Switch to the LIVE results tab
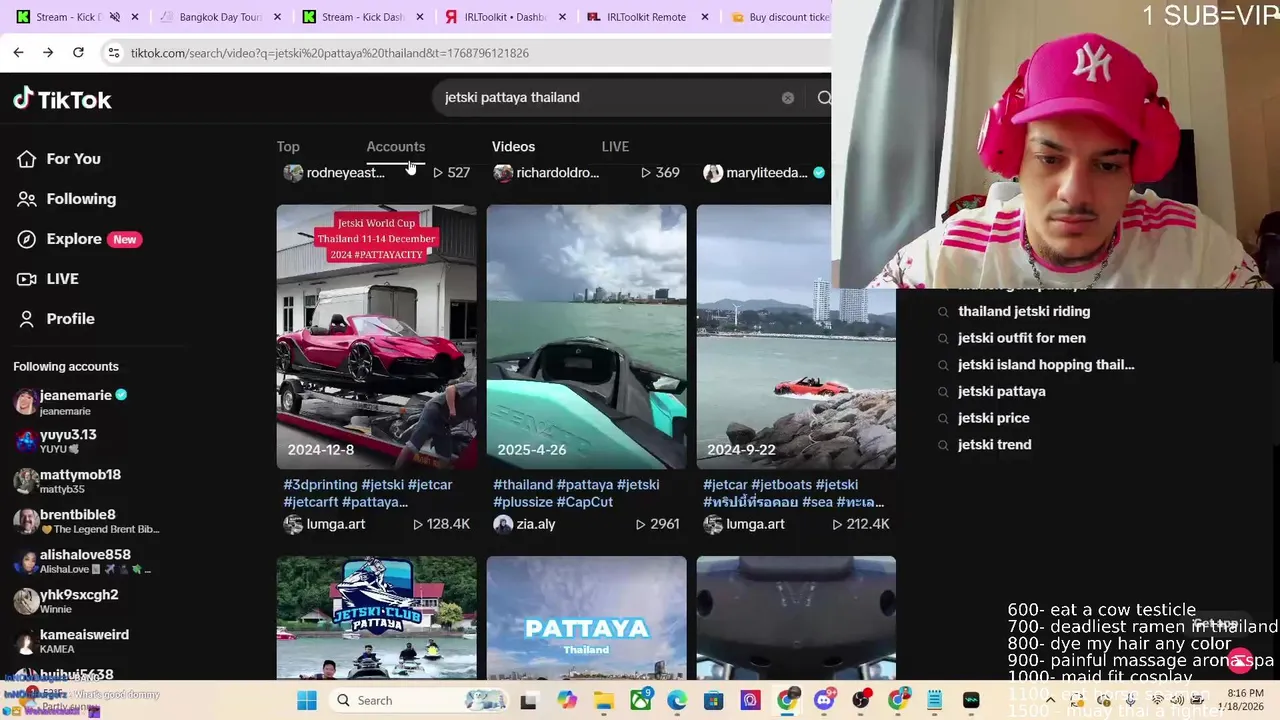Viewport: 1280px width, 720px height. click(x=615, y=147)
